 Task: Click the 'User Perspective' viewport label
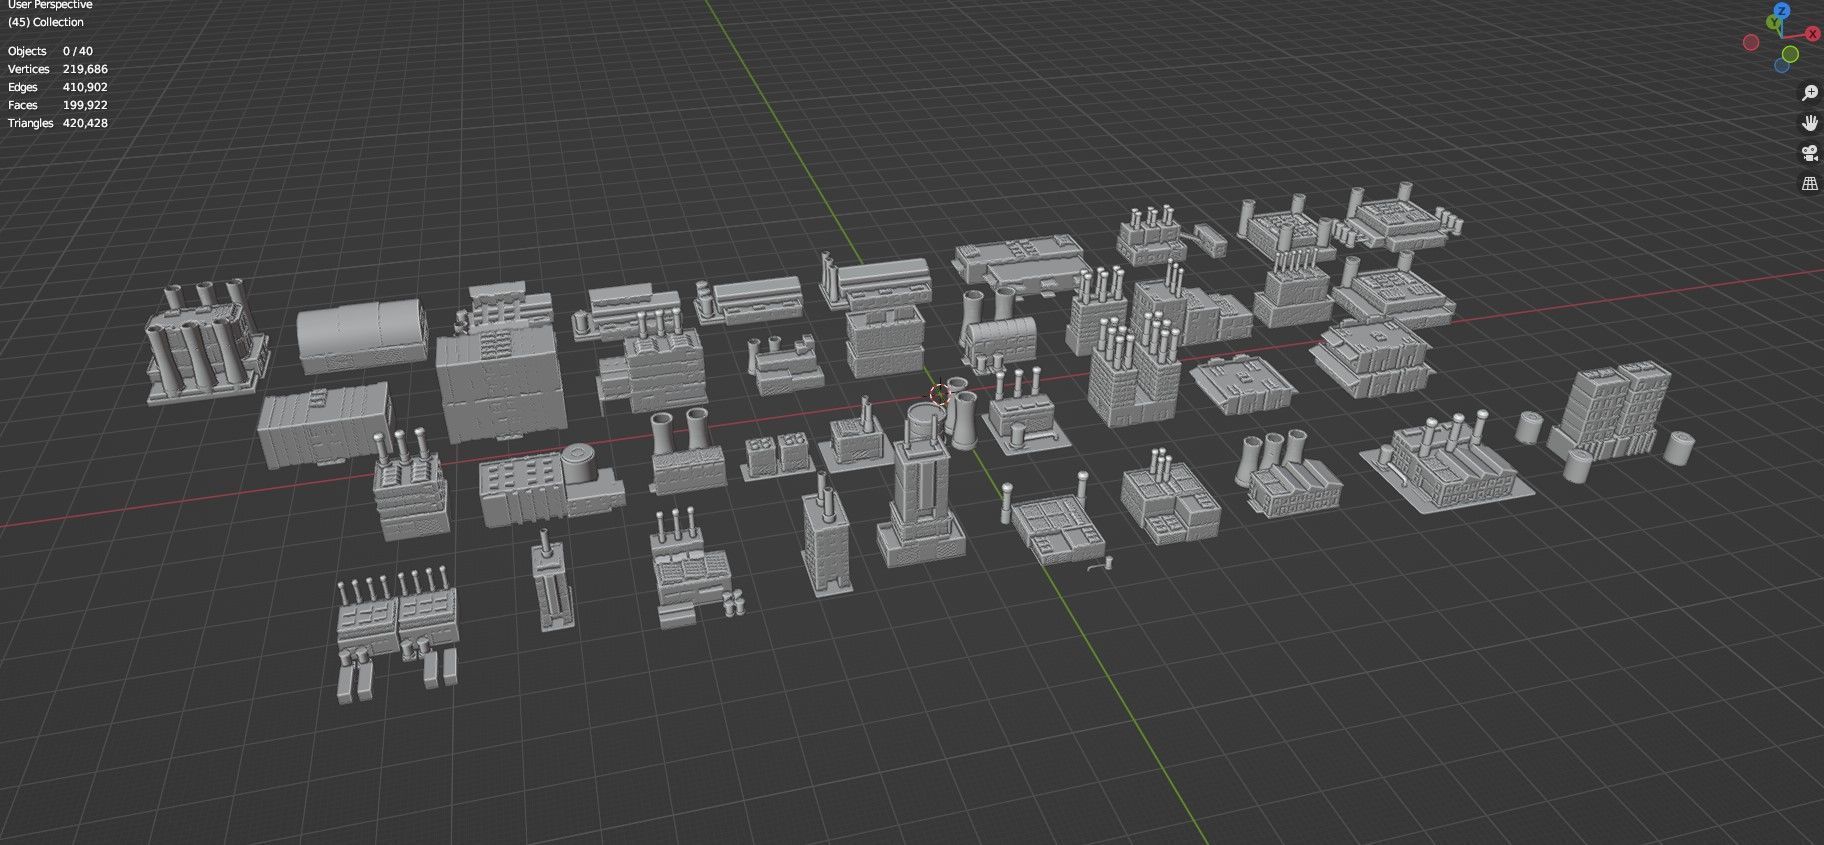tap(50, 5)
